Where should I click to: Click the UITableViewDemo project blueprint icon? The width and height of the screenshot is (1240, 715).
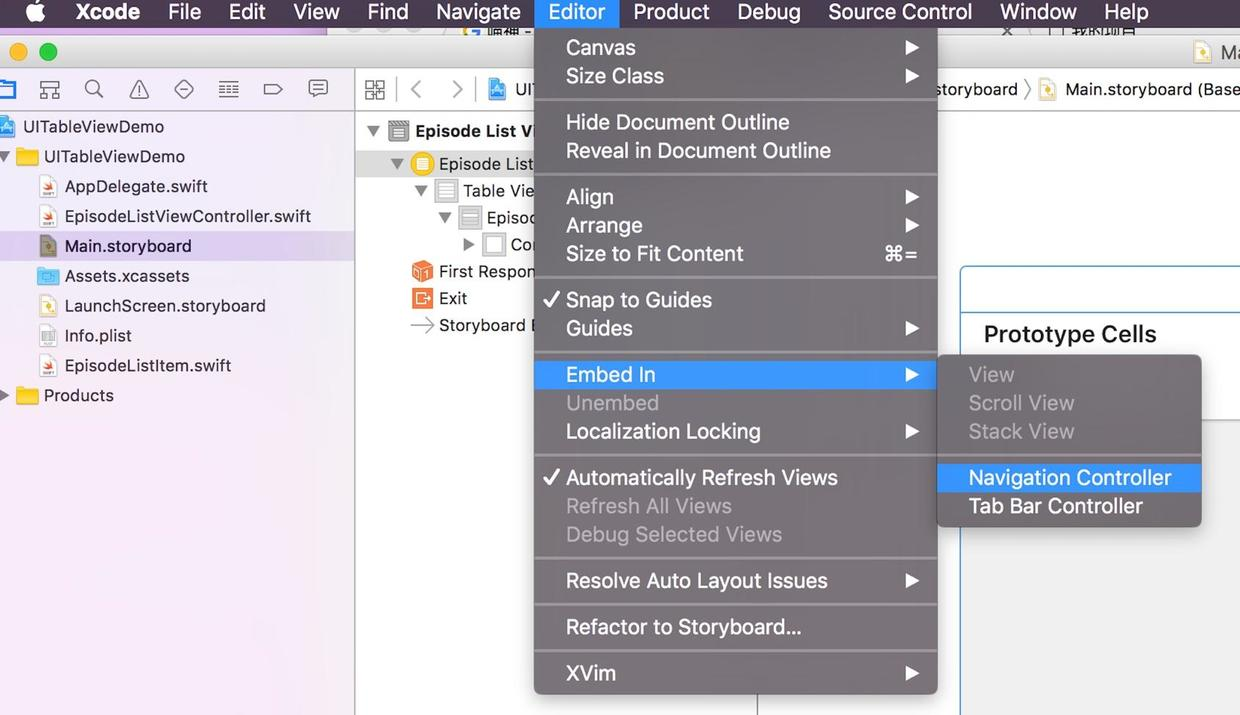pos(8,127)
